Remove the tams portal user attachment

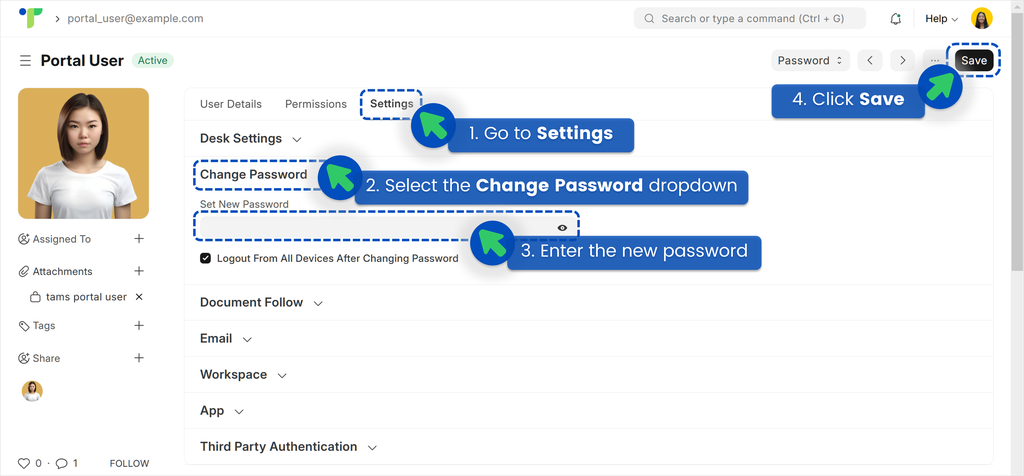[138, 296]
